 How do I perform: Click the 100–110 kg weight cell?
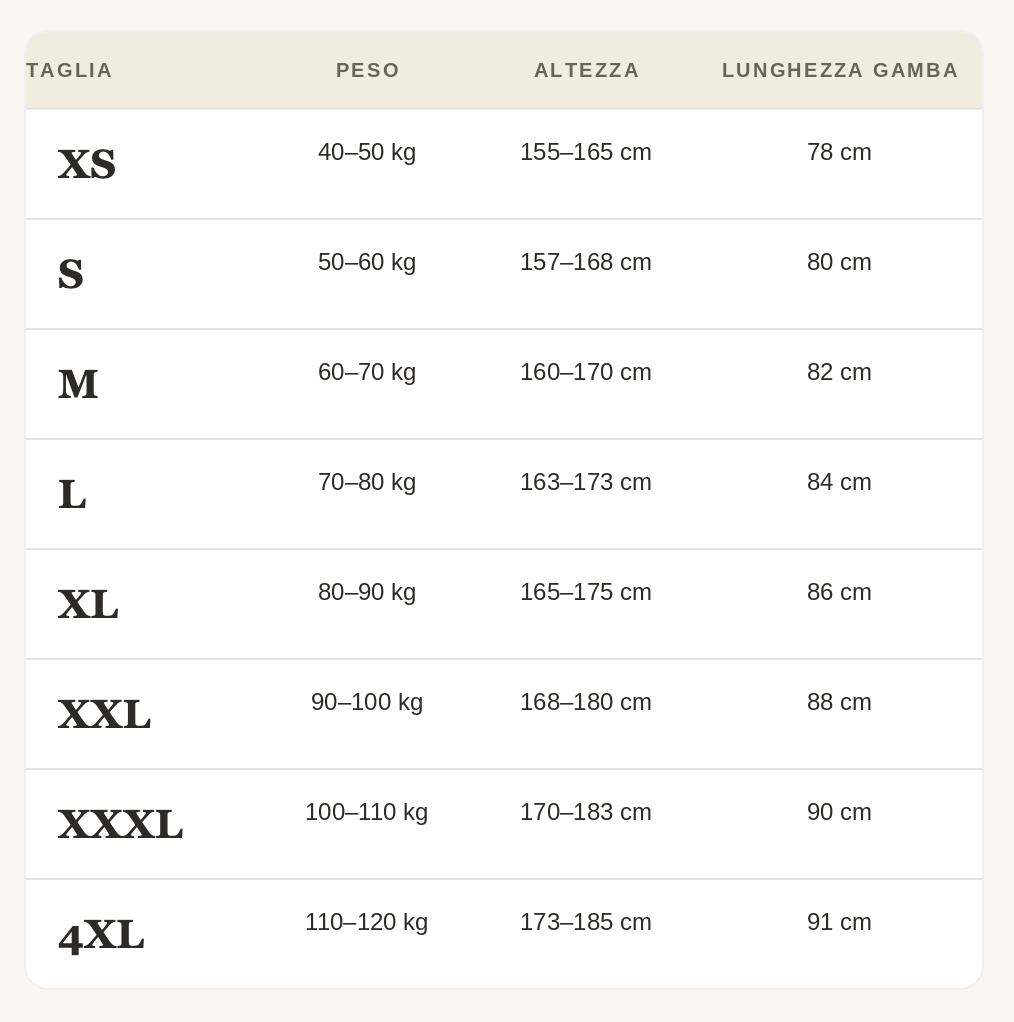pos(367,813)
